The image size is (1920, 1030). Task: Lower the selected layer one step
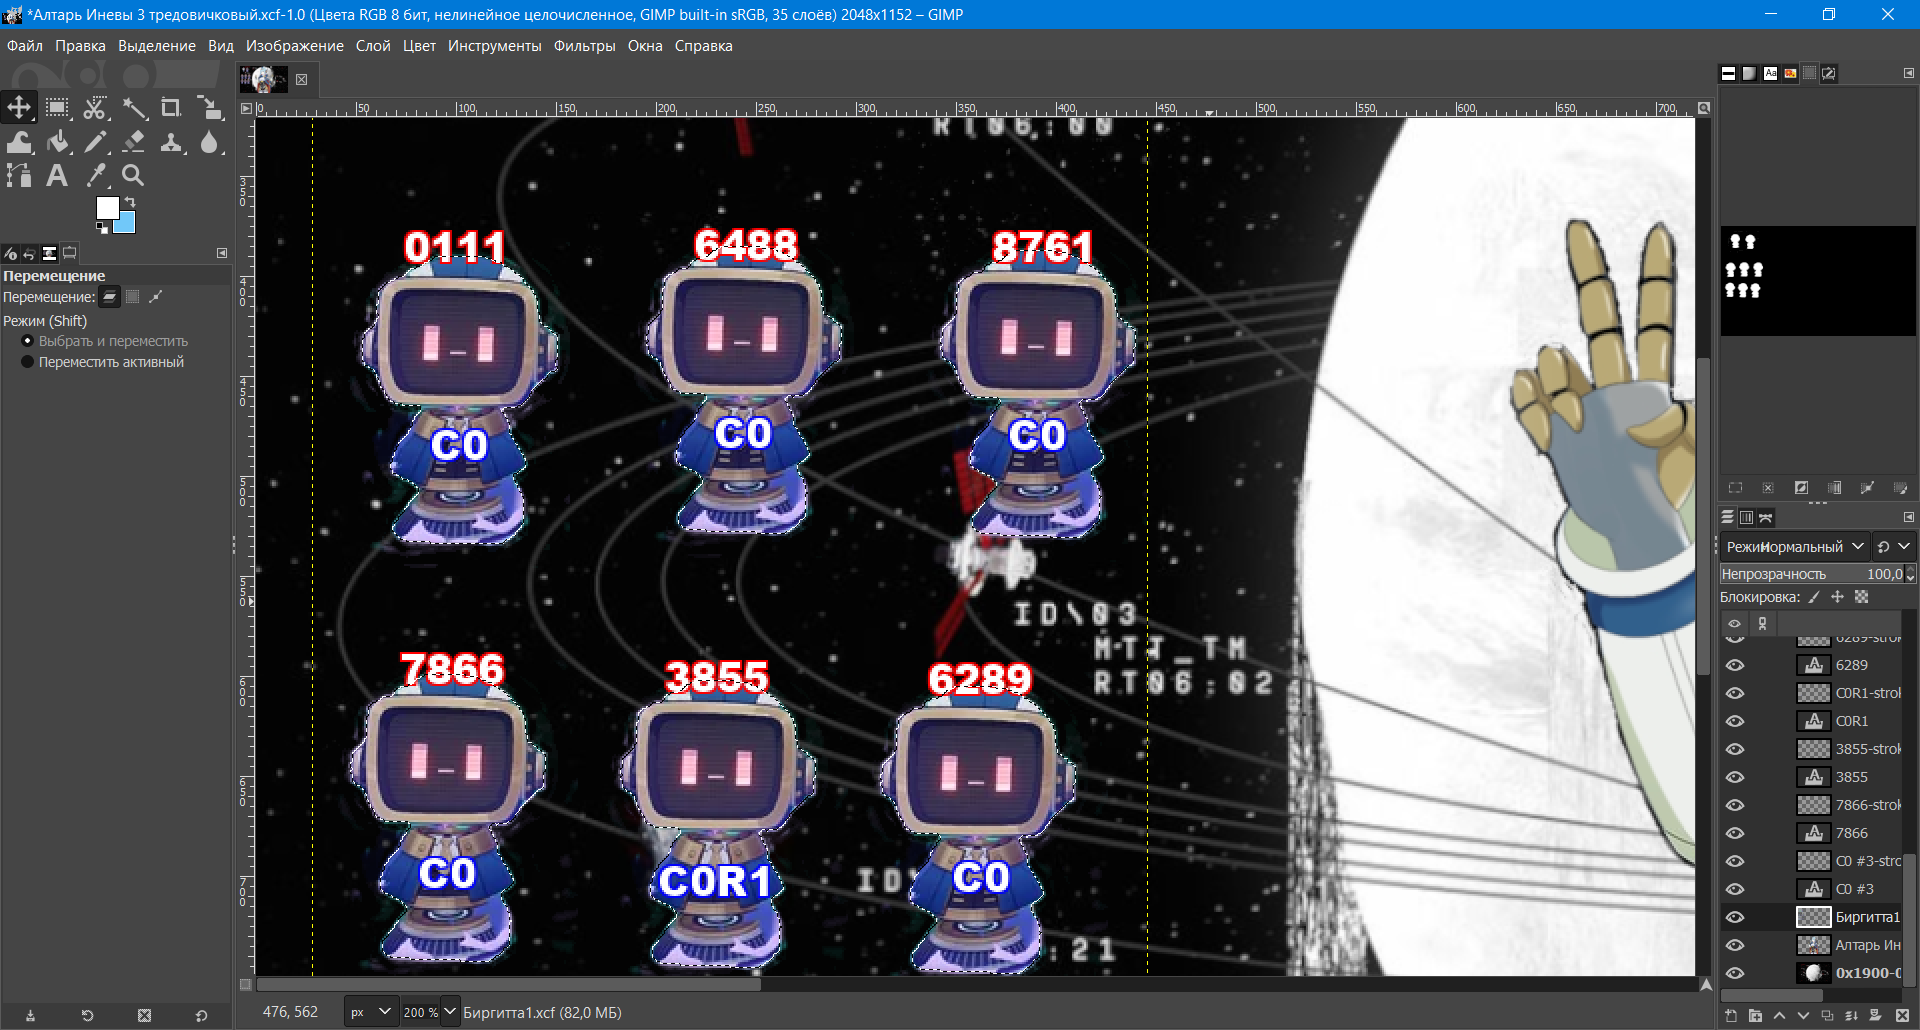point(1803,1016)
